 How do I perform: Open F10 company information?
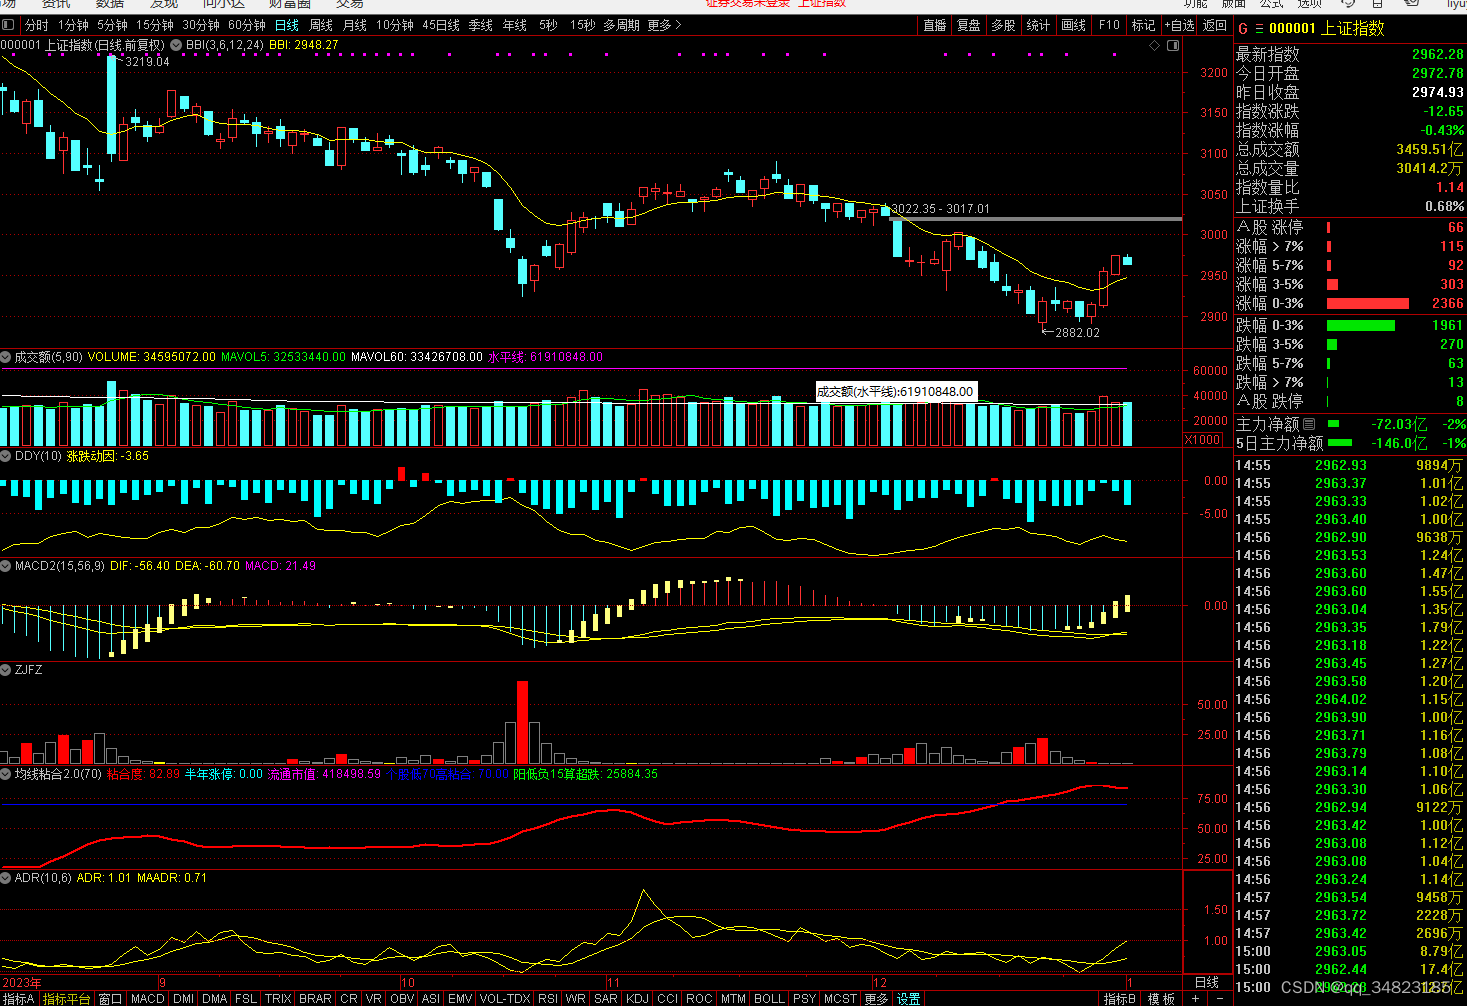tap(1109, 25)
